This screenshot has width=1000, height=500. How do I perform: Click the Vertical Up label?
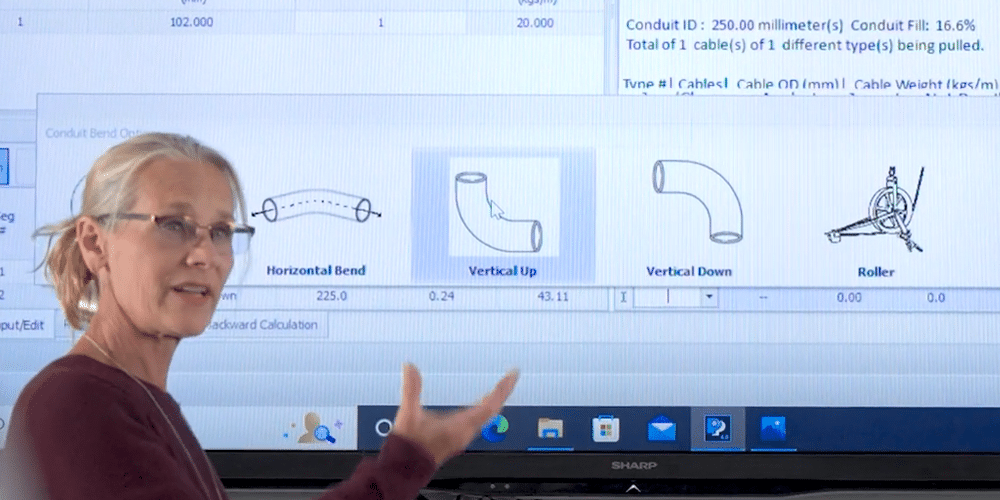(x=502, y=271)
